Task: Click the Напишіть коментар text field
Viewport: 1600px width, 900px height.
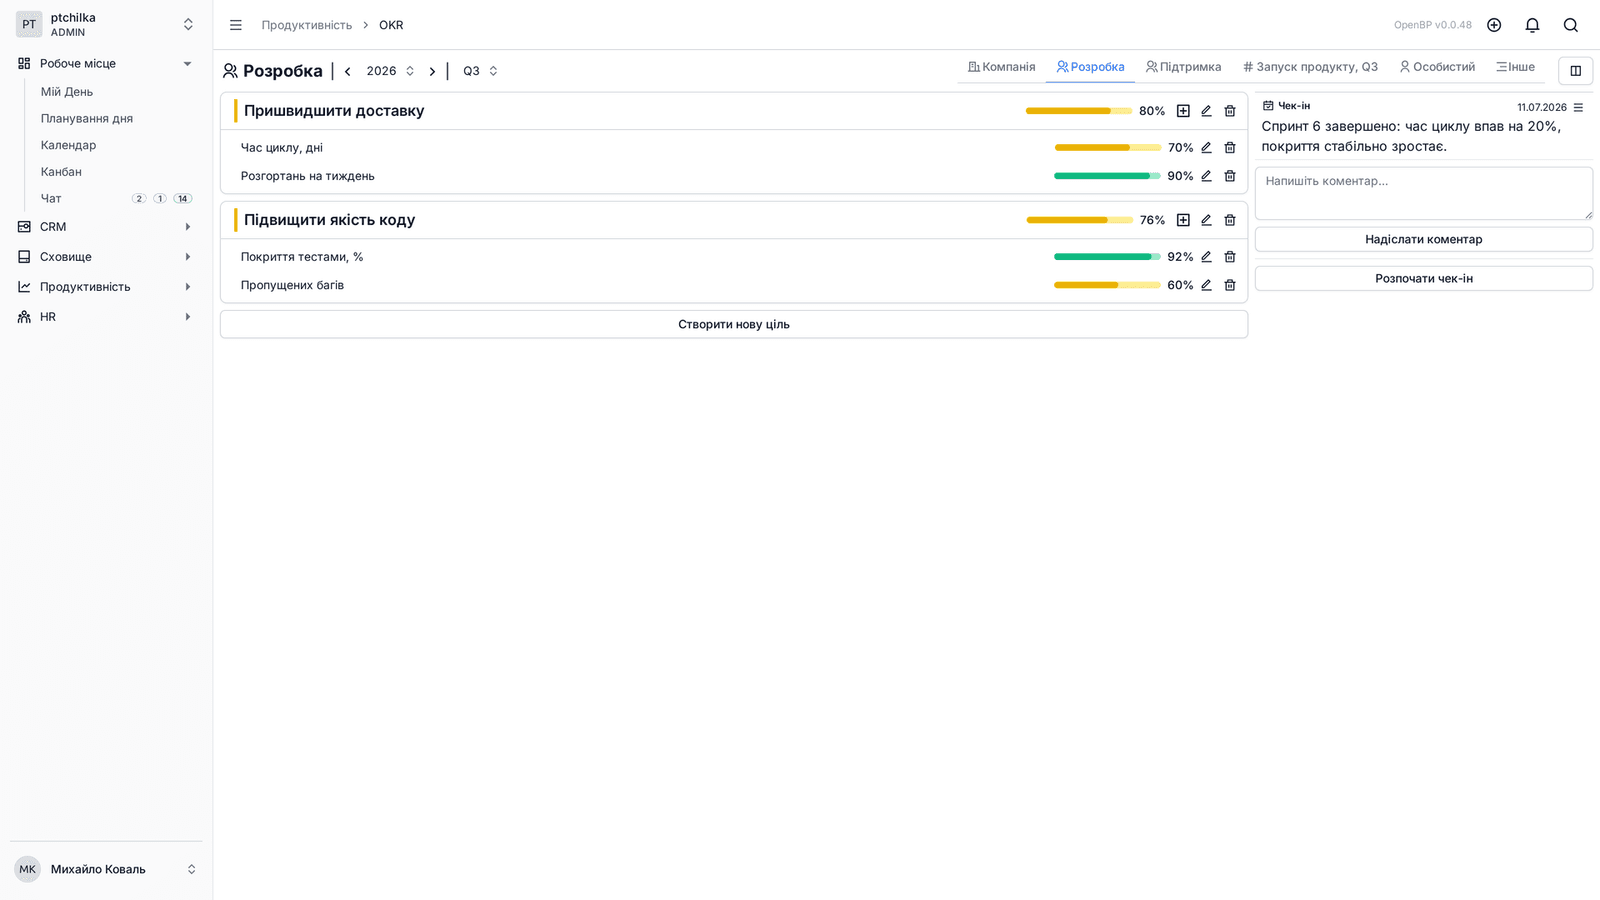Action: (1424, 193)
